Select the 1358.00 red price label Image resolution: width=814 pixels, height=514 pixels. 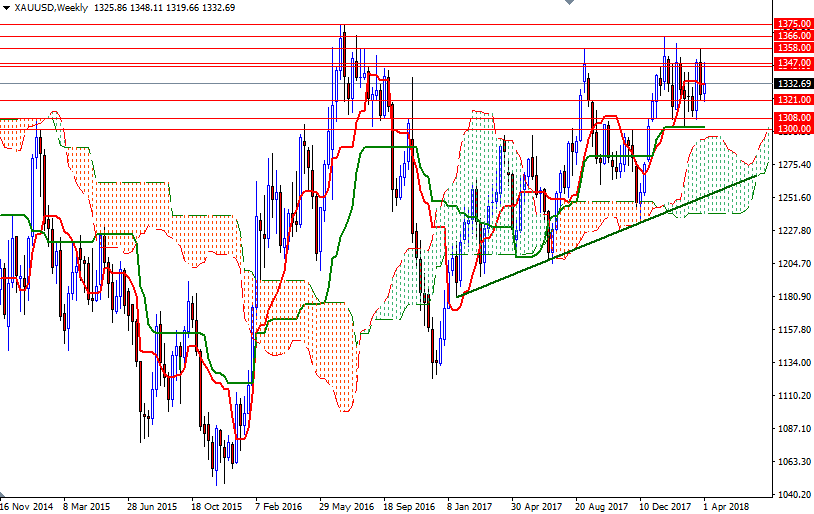[792, 47]
